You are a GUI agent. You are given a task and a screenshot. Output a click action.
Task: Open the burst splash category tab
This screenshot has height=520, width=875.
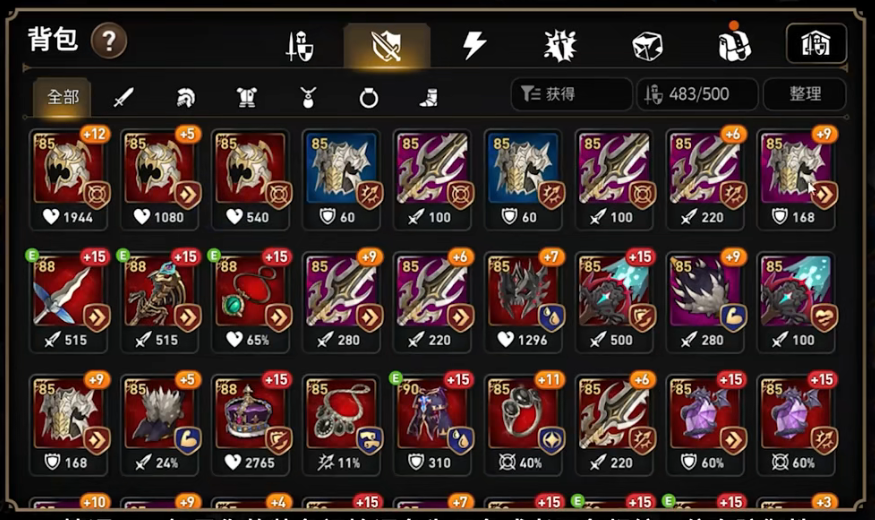(560, 46)
